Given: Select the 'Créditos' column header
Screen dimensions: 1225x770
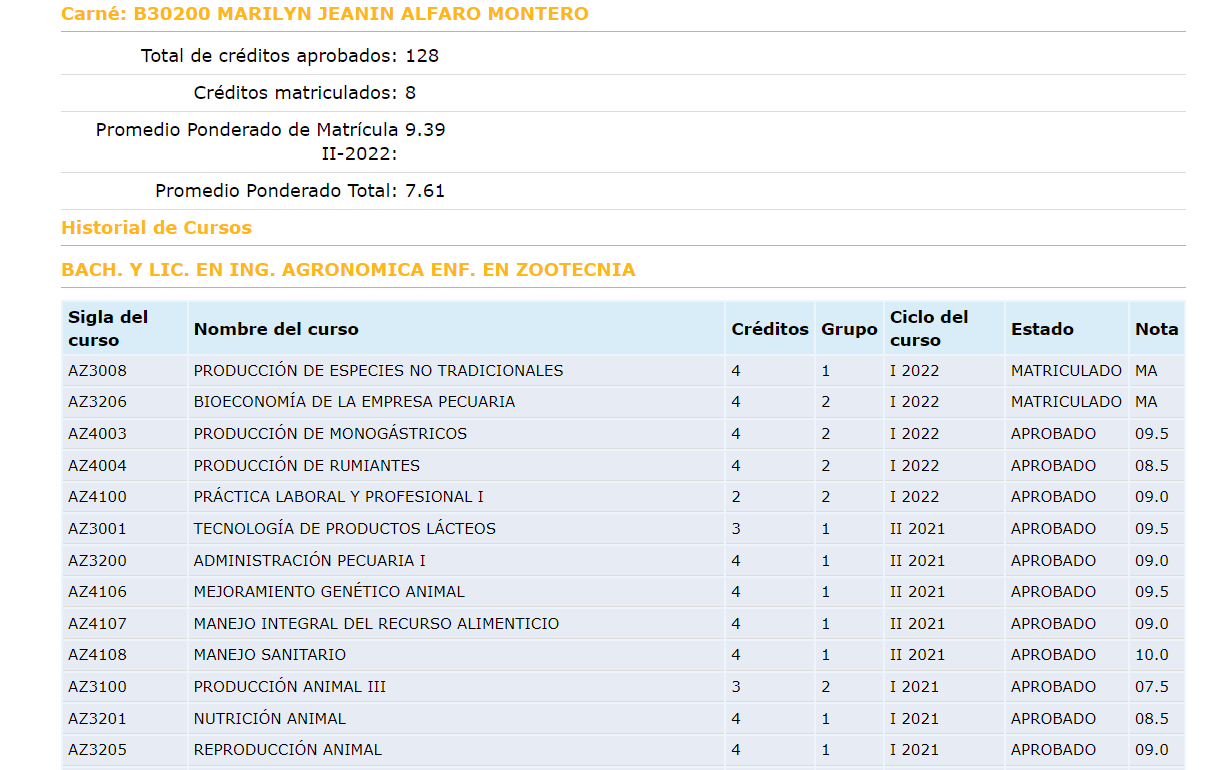Looking at the screenshot, I should pos(769,329).
